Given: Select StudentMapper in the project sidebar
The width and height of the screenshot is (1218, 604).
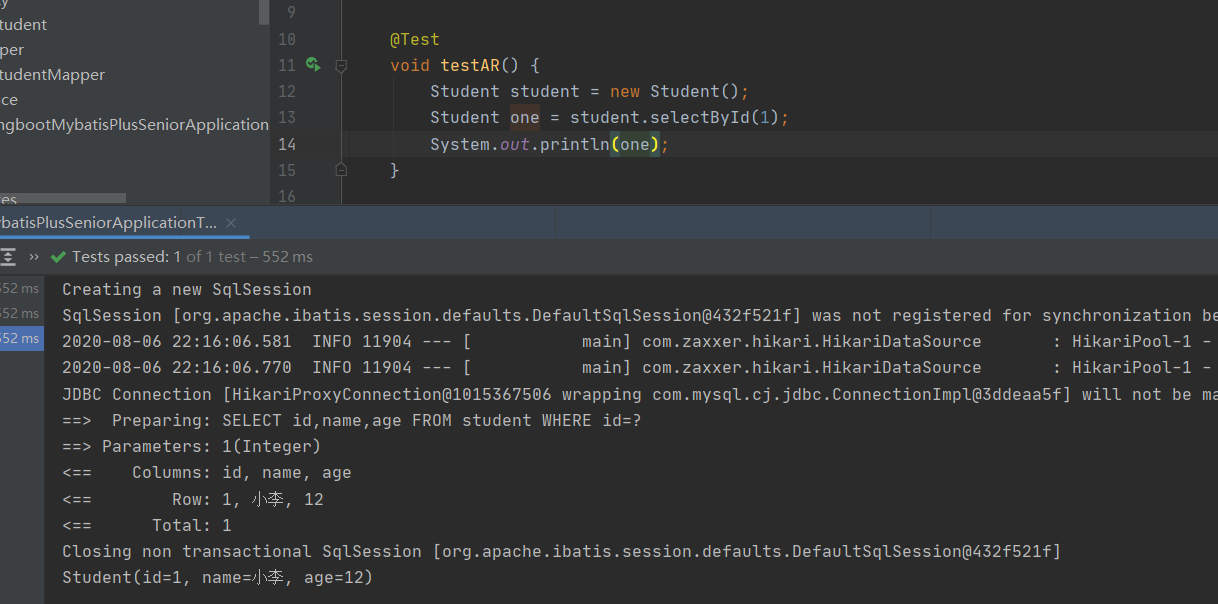Looking at the screenshot, I should [x=52, y=74].
